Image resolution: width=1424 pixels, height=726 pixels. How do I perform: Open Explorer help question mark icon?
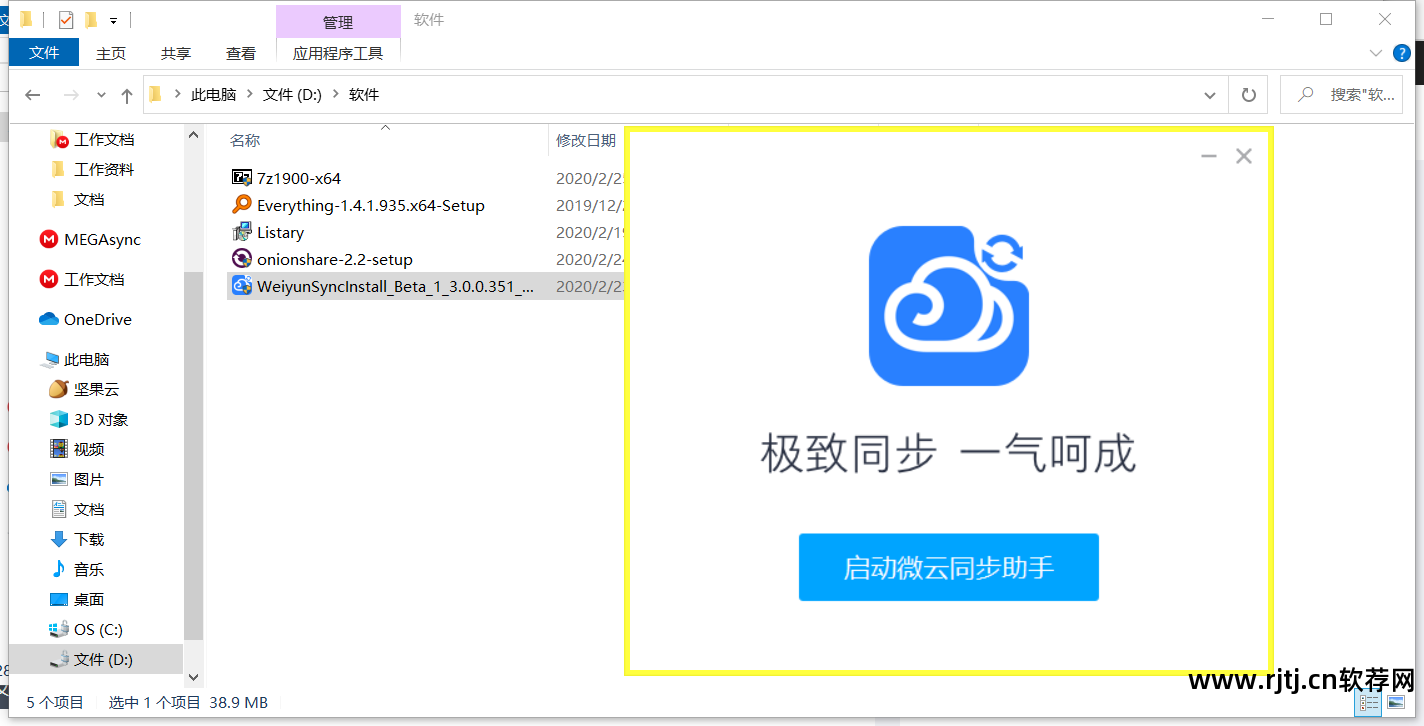coord(1402,53)
